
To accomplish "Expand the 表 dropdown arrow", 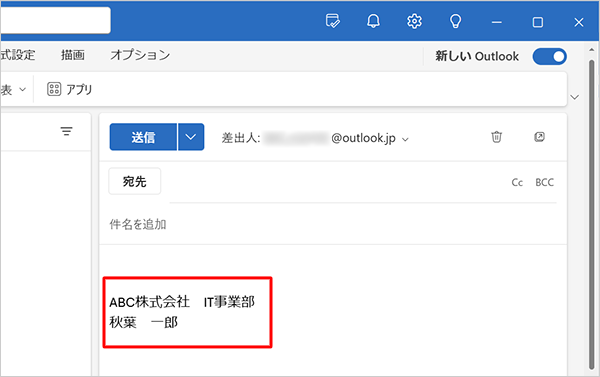I will coord(23,90).
